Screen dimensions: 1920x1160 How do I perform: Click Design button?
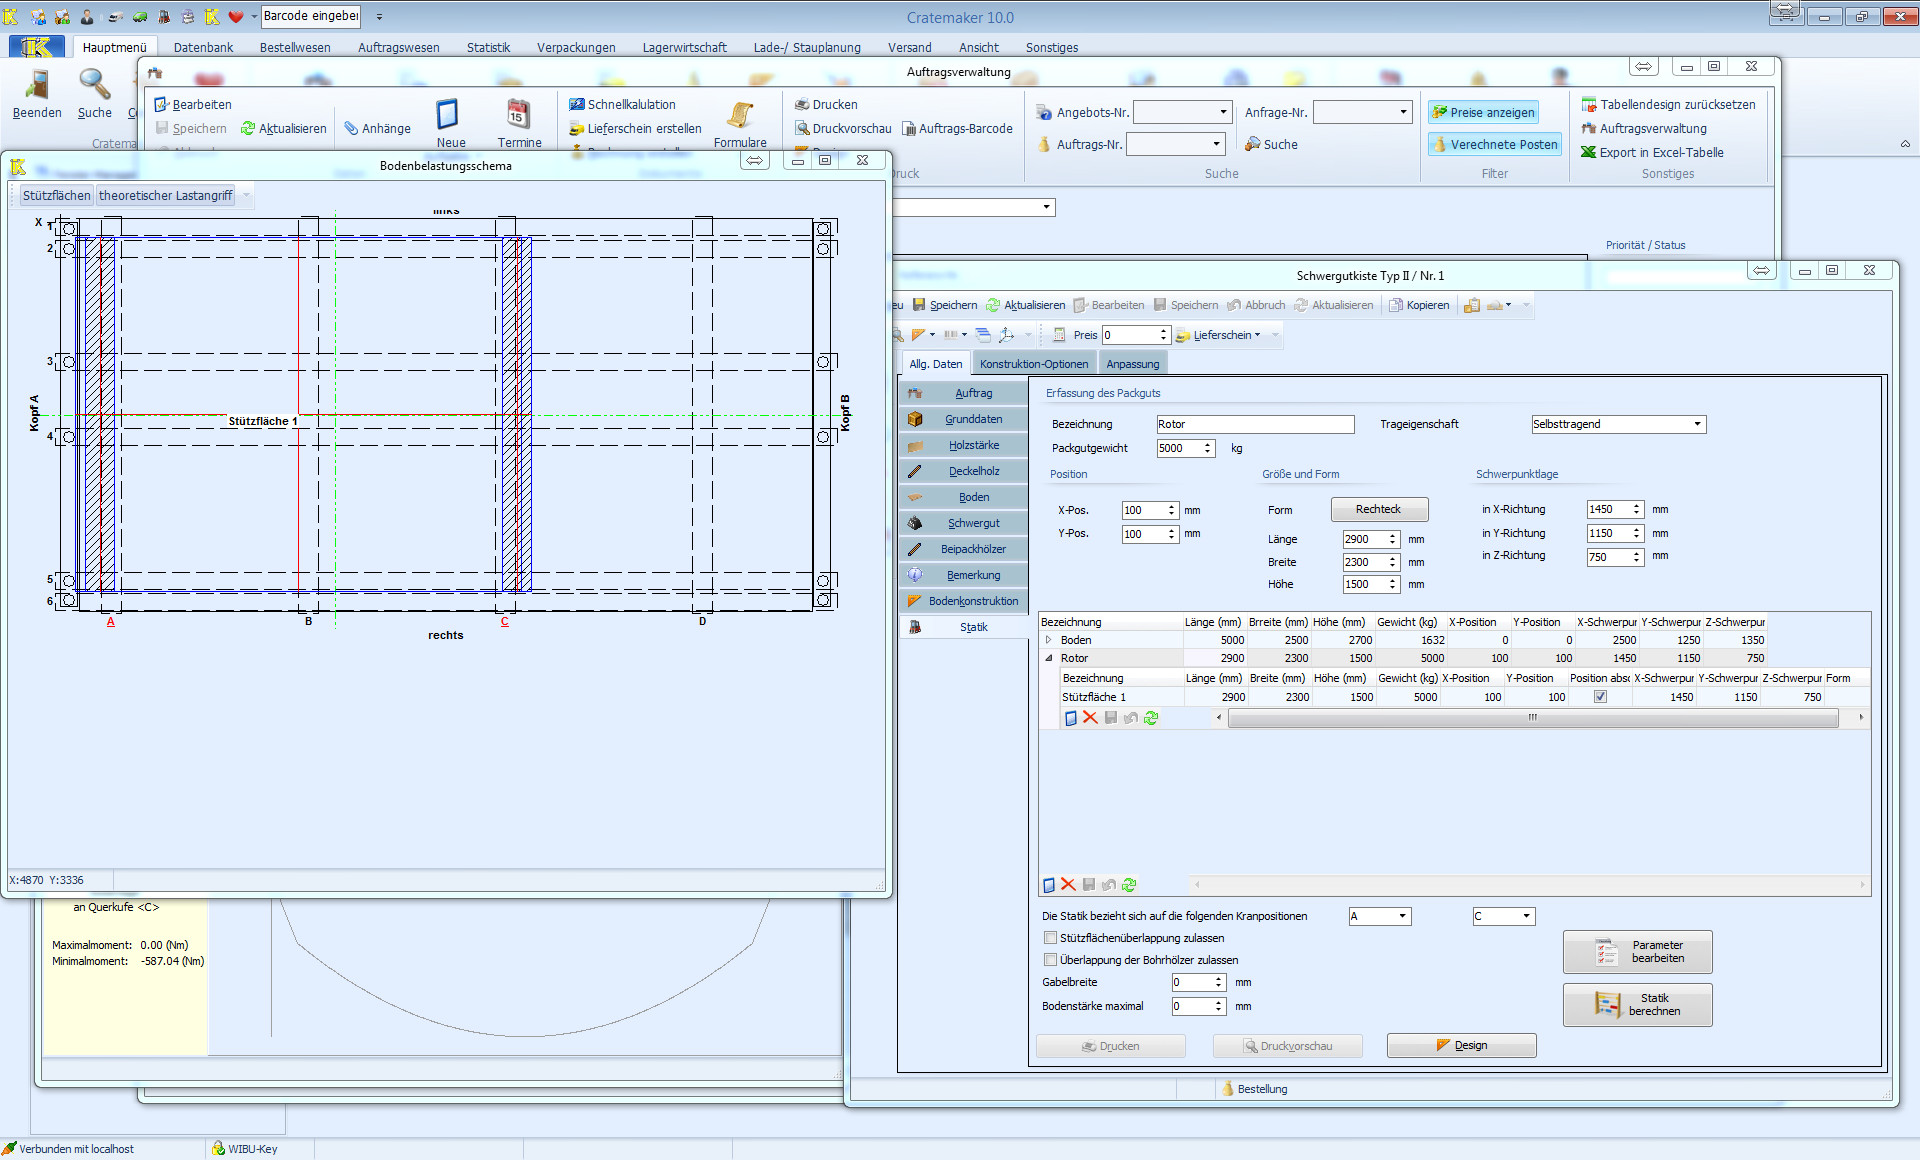tap(1461, 1045)
